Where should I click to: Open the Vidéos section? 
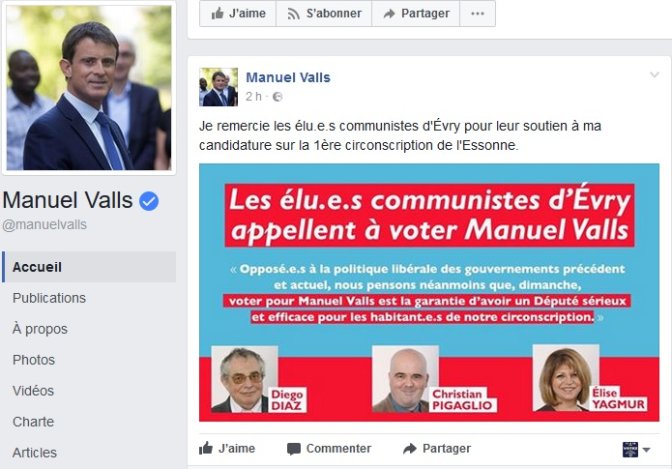[33, 391]
